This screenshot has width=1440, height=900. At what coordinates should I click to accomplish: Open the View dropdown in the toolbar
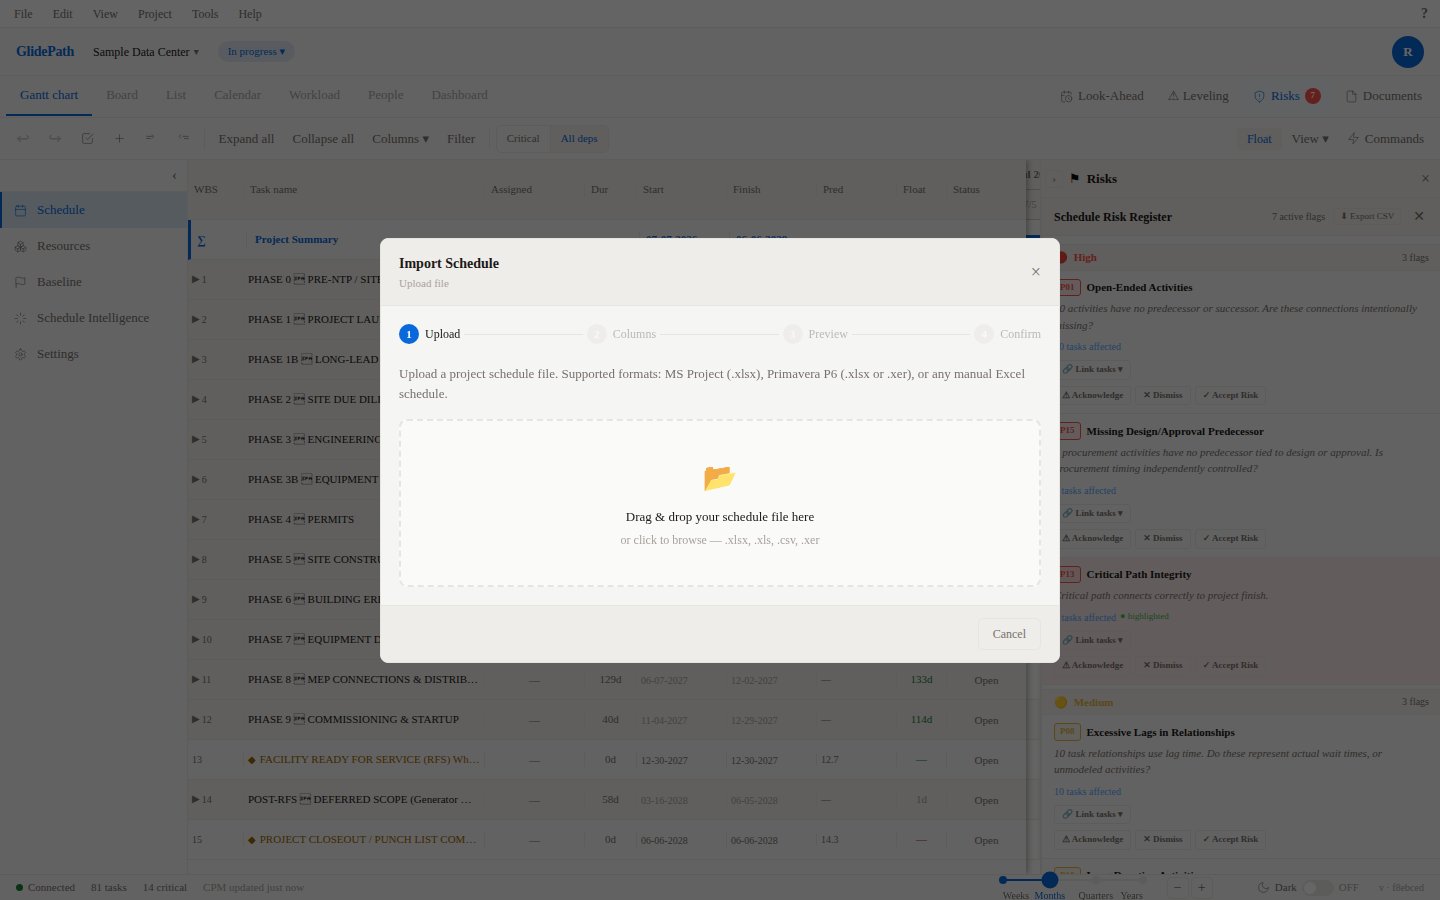(x=1310, y=139)
